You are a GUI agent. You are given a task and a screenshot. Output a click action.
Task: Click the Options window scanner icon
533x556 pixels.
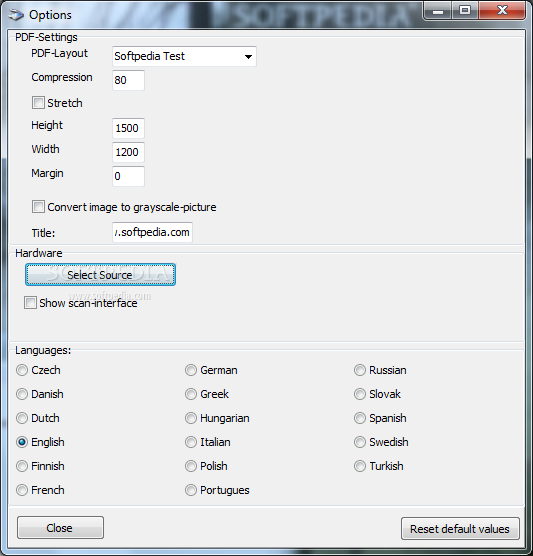[x=16, y=15]
